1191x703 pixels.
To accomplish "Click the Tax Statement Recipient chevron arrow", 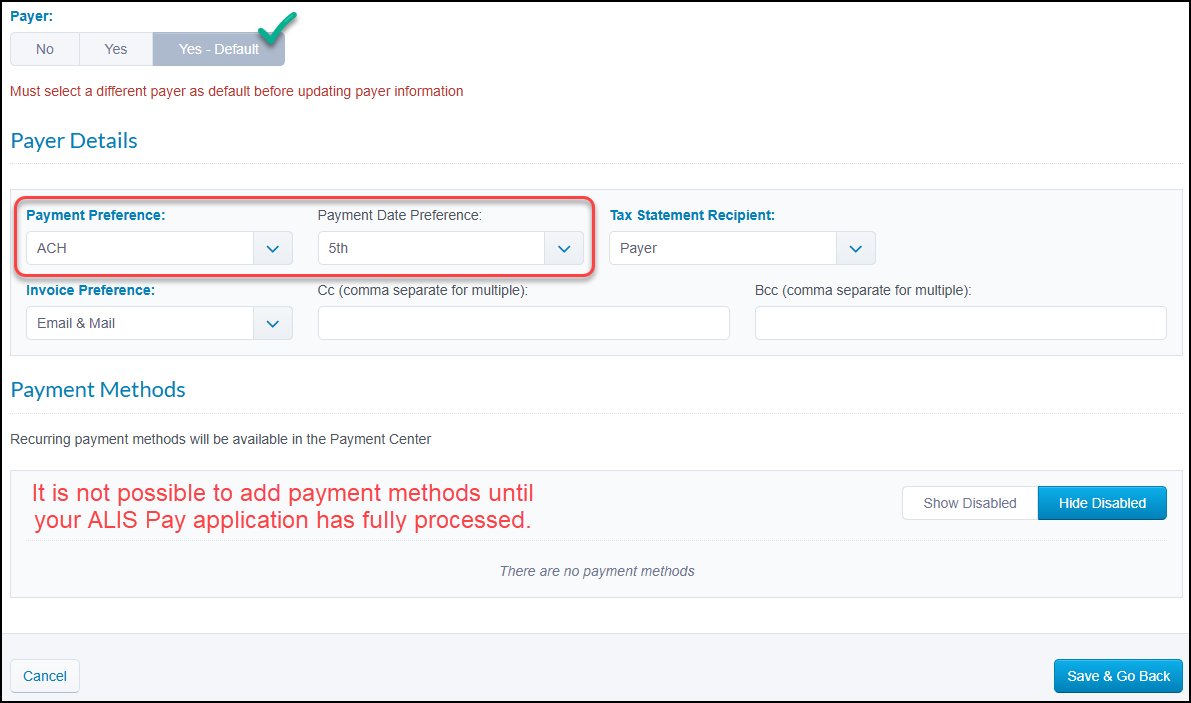I will pos(856,248).
